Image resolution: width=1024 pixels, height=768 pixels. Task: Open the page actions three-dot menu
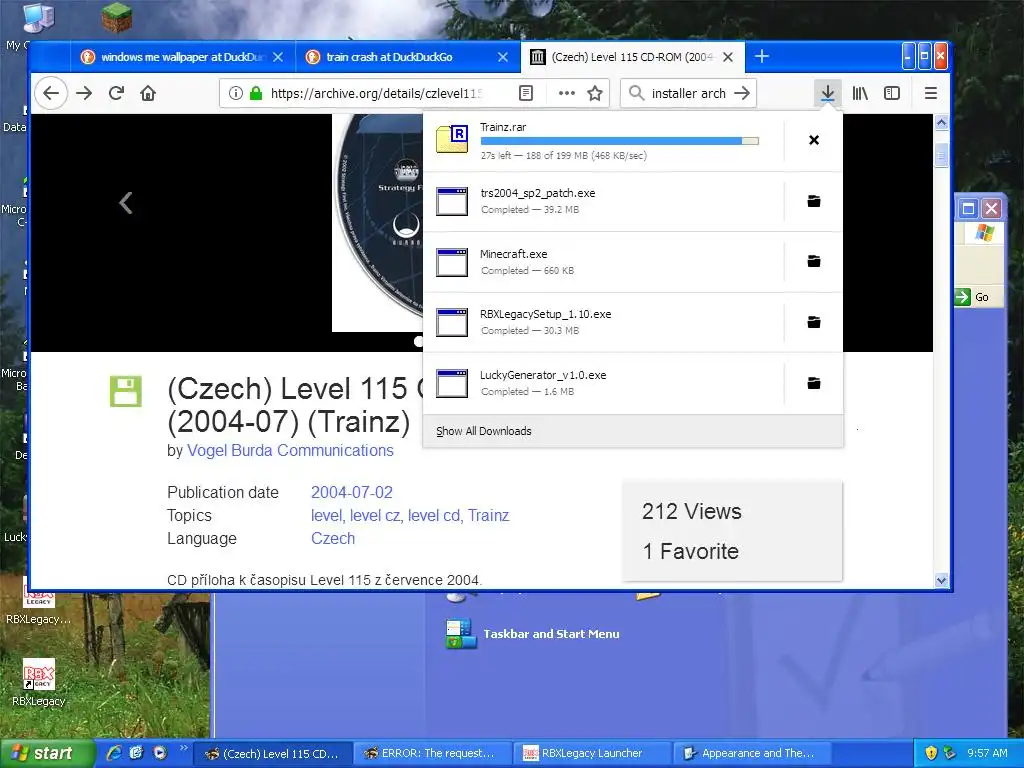tap(567, 93)
